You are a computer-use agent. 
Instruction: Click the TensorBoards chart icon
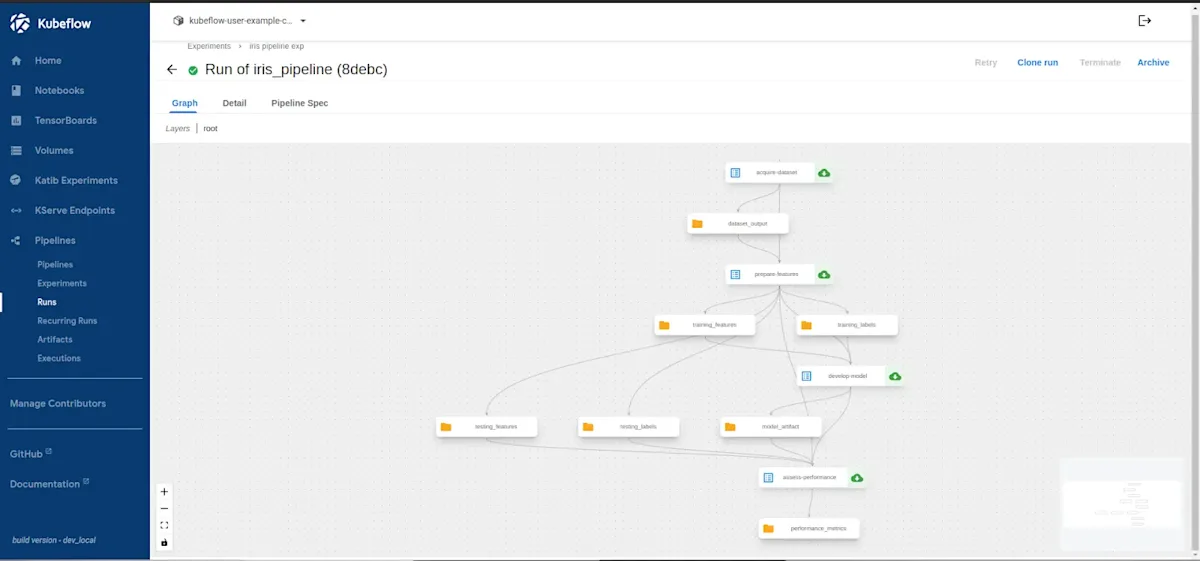click(x=16, y=121)
